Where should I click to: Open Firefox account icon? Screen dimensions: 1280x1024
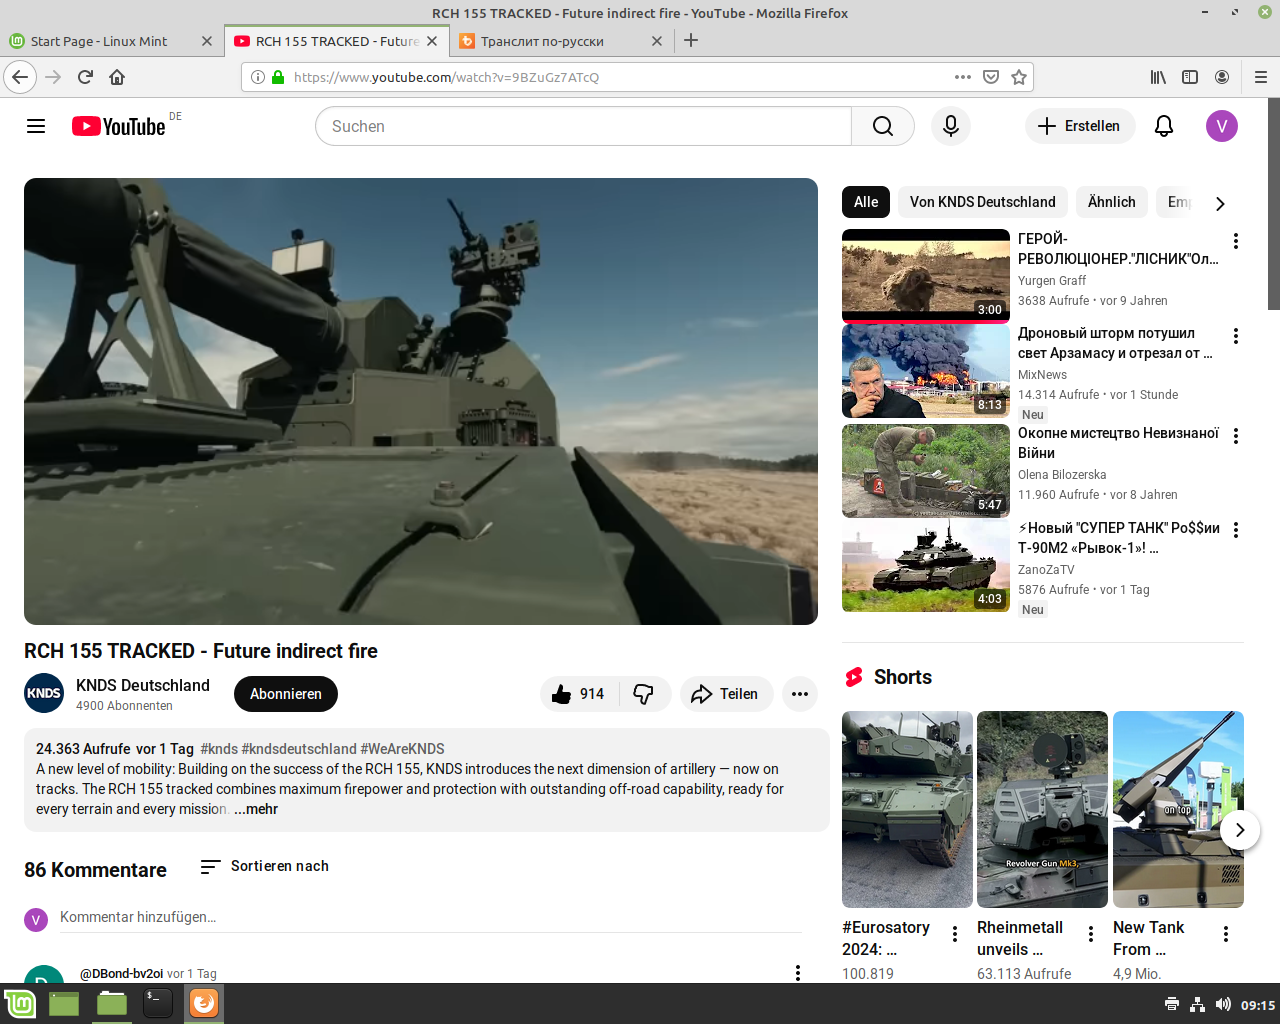click(1222, 77)
